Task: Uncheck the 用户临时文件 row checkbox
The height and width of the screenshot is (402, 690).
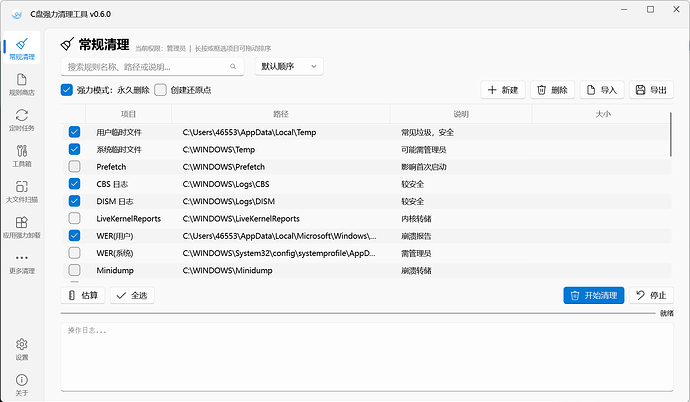Action: [x=74, y=132]
